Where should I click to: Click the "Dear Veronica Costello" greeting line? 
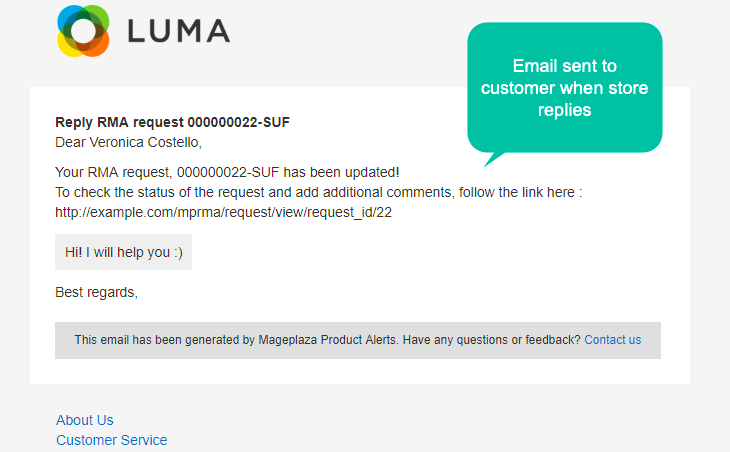coord(128,142)
